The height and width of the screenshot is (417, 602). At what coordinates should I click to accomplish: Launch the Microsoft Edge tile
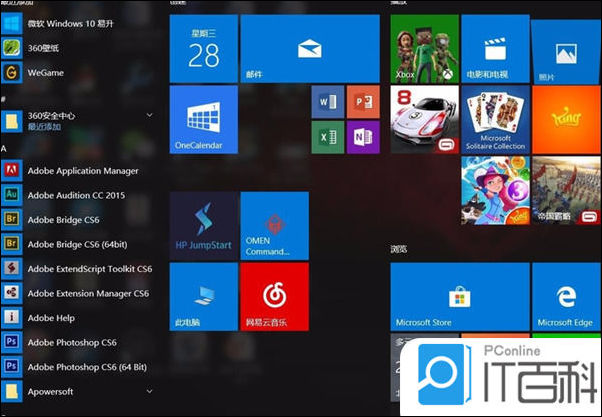coord(566,297)
